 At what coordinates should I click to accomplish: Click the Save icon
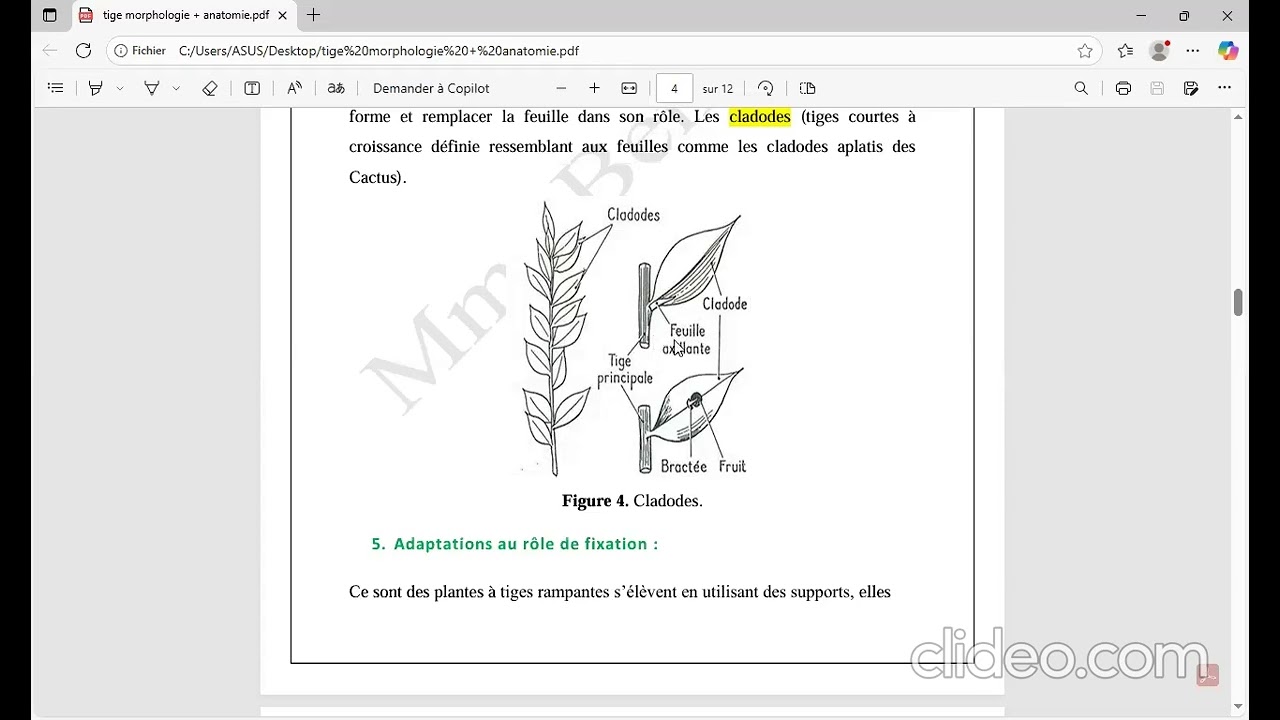(x=1157, y=88)
